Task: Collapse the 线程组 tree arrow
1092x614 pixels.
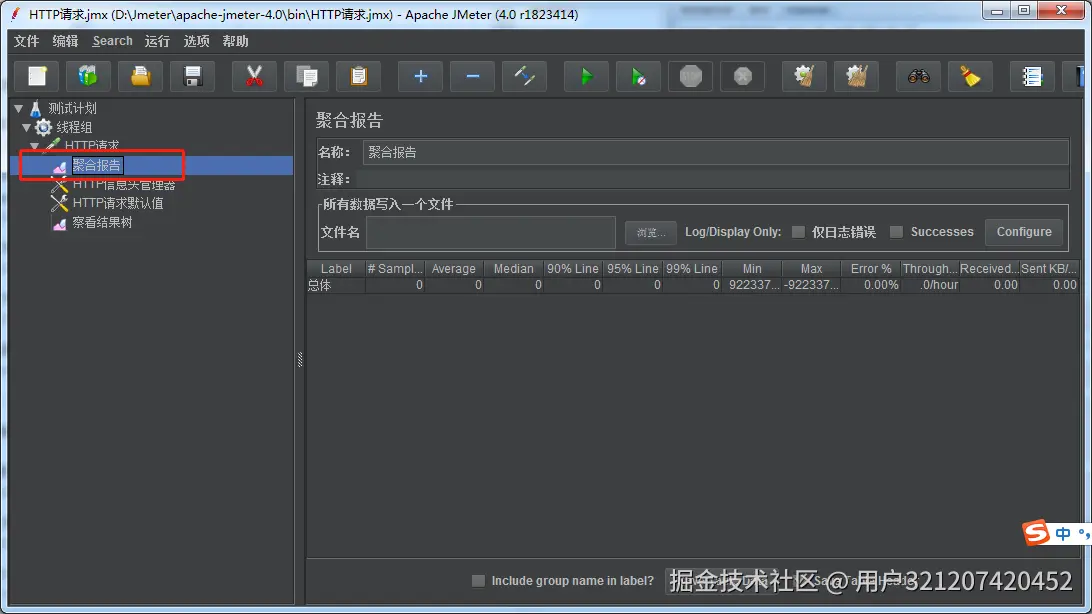Action: tap(26, 127)
